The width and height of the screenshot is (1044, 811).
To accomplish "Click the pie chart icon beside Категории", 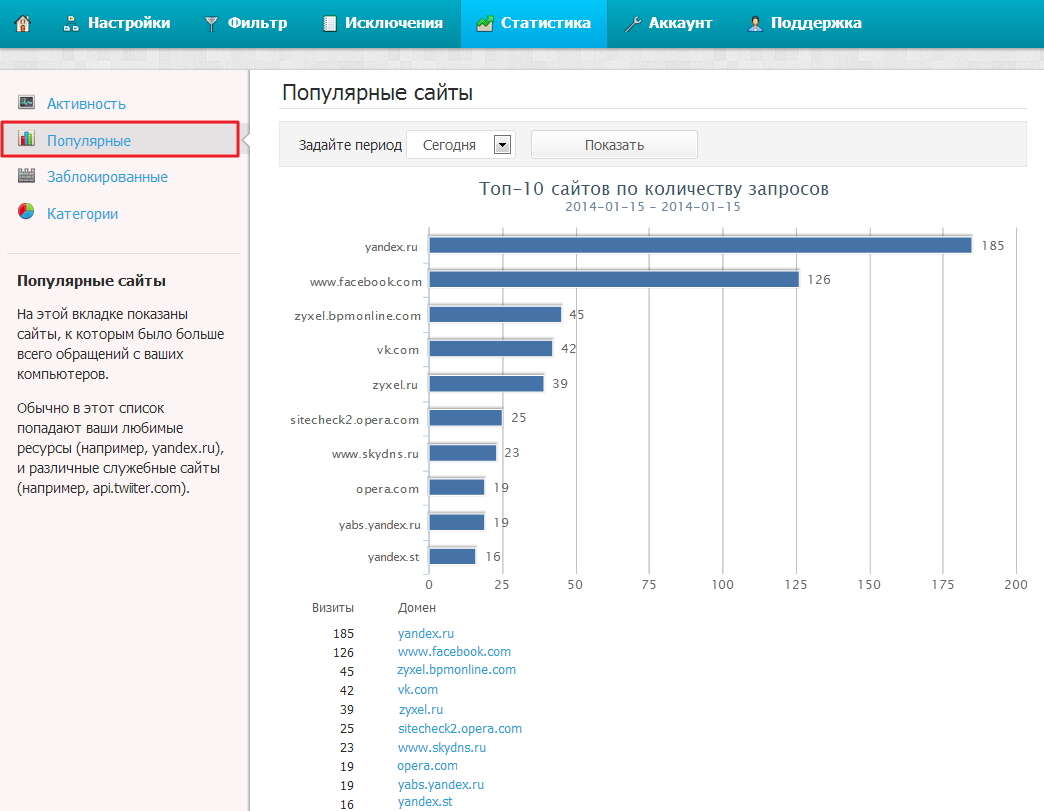I will pyautogui.click(x=26, y=213).
